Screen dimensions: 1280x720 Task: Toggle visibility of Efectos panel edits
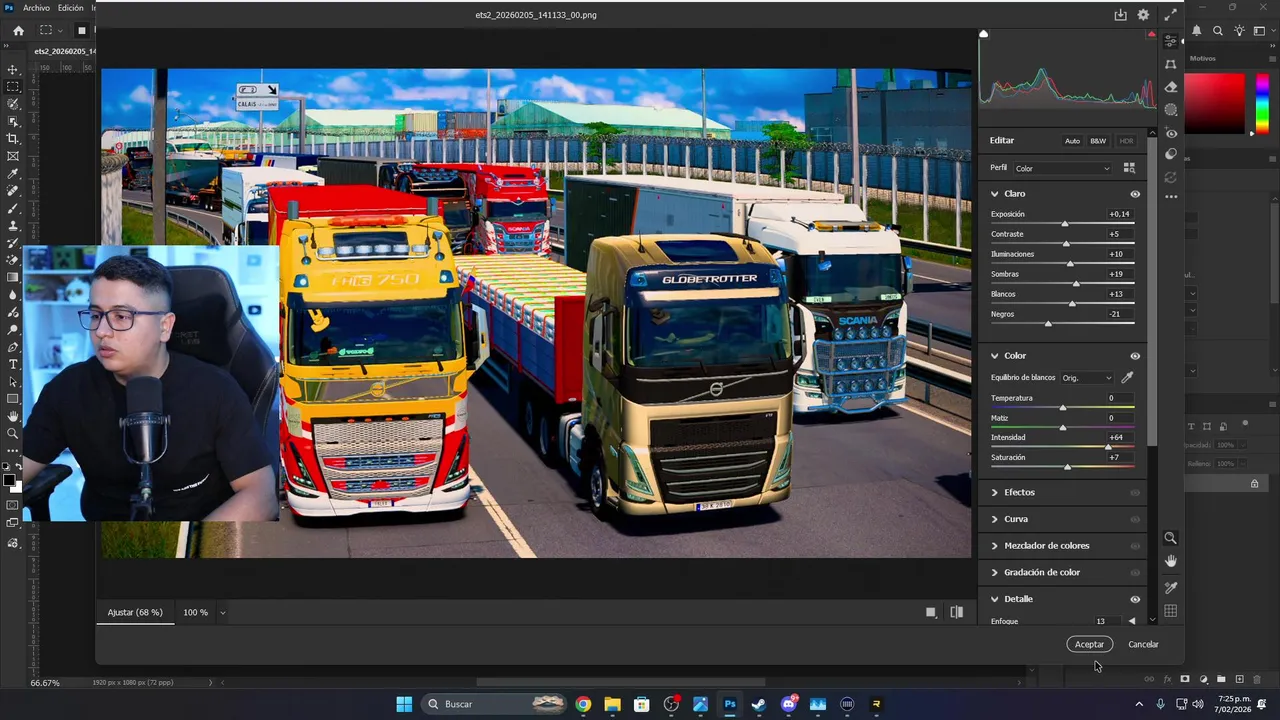click(1135, 492)
